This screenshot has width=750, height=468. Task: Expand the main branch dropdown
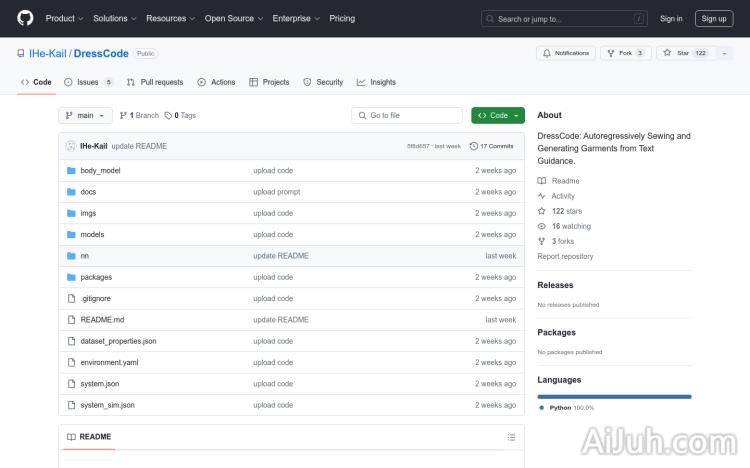point(84,116)
